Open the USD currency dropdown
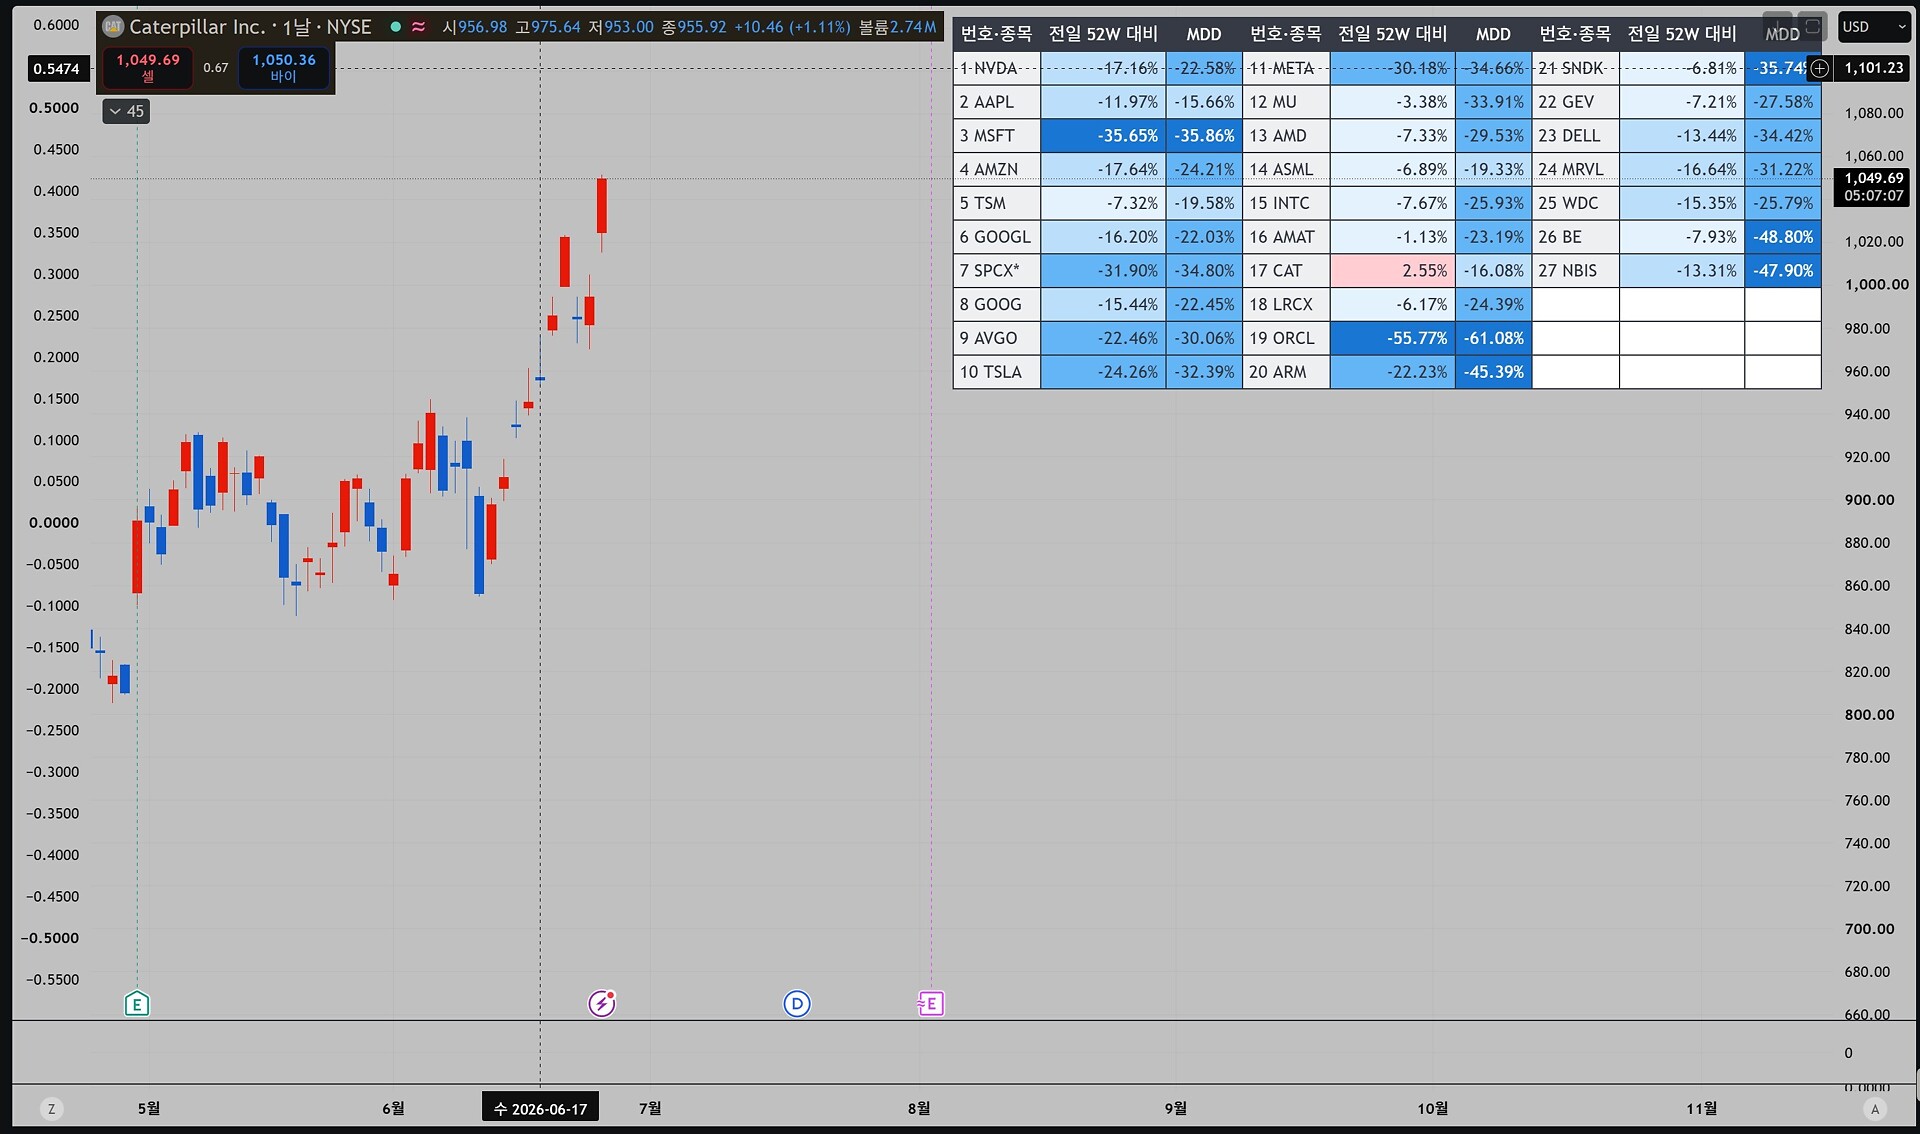This screenshot has height=1134, width=1920. (1874, 27)
